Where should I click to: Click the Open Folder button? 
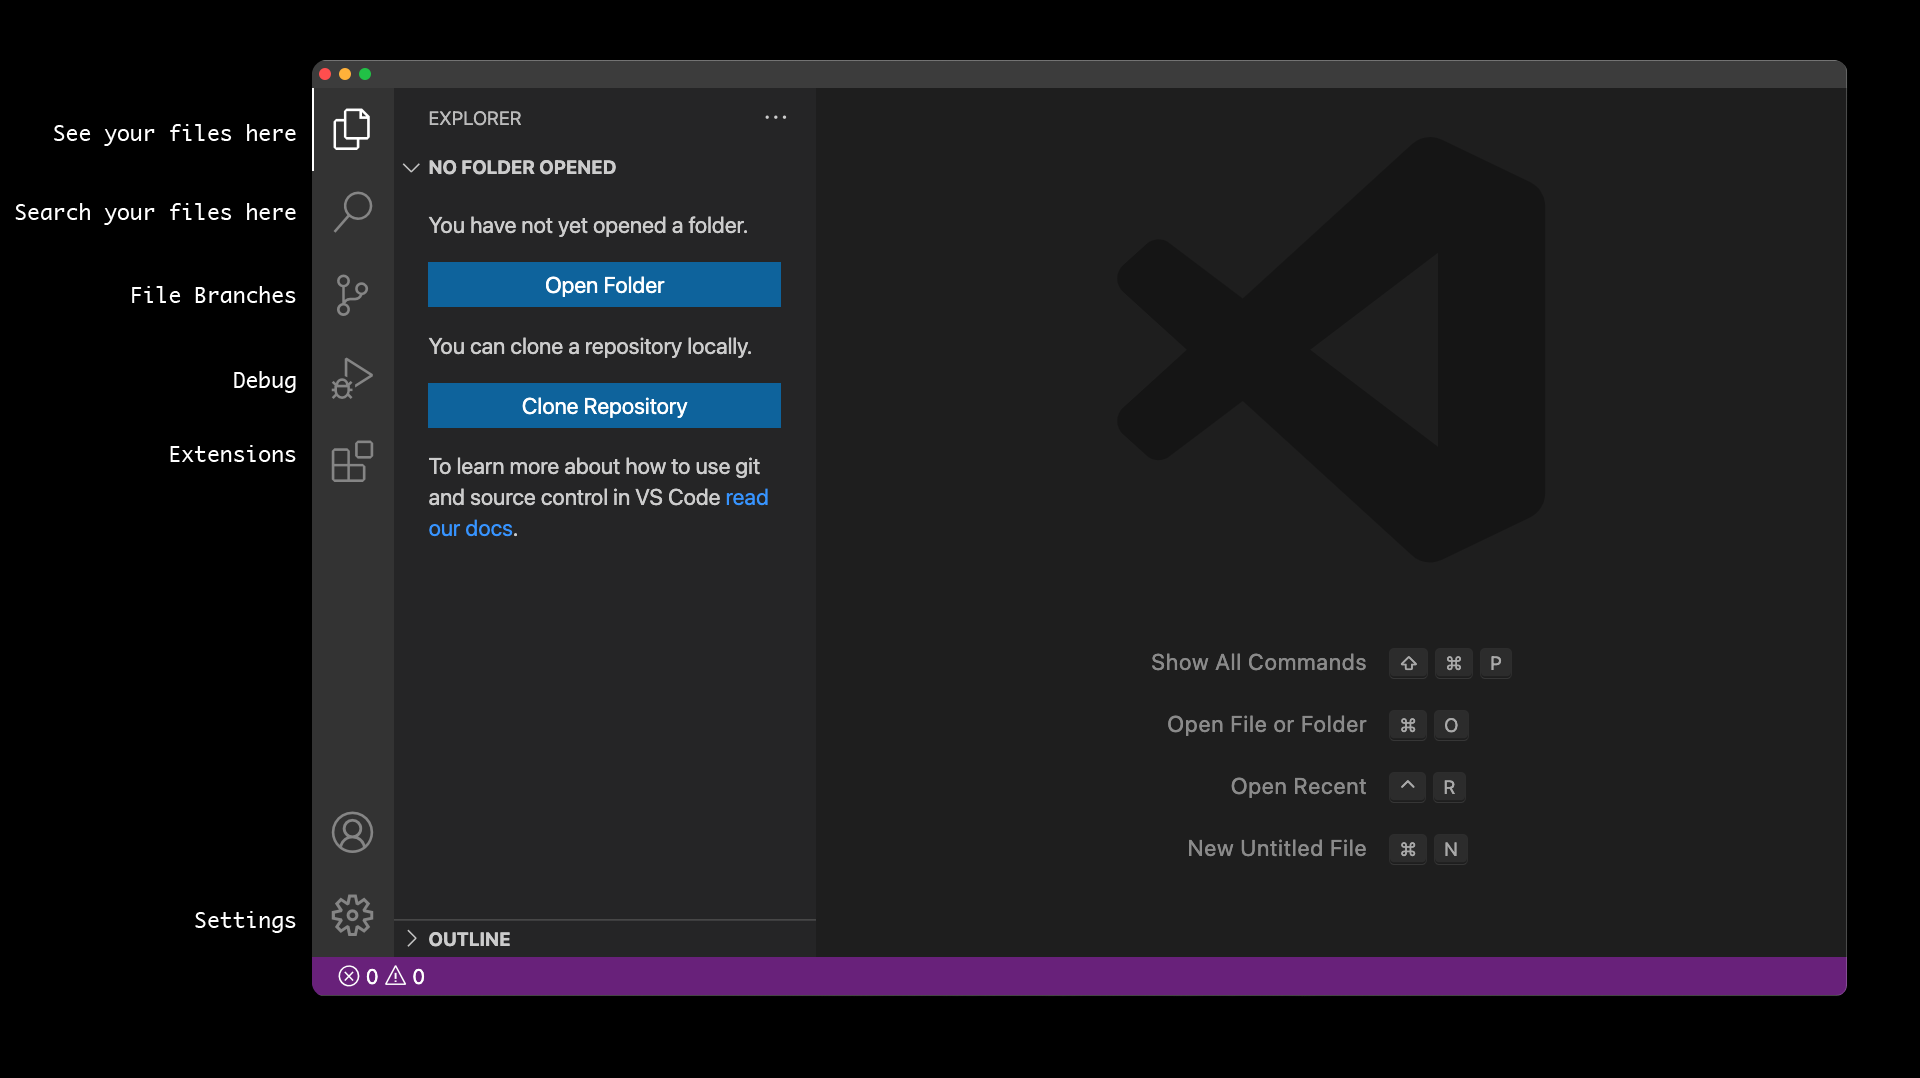(x=604, y=285)
